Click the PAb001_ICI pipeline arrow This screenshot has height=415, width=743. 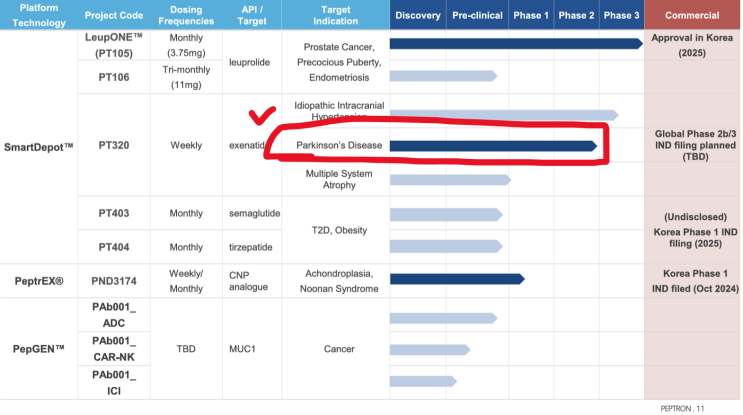(423, 381)
